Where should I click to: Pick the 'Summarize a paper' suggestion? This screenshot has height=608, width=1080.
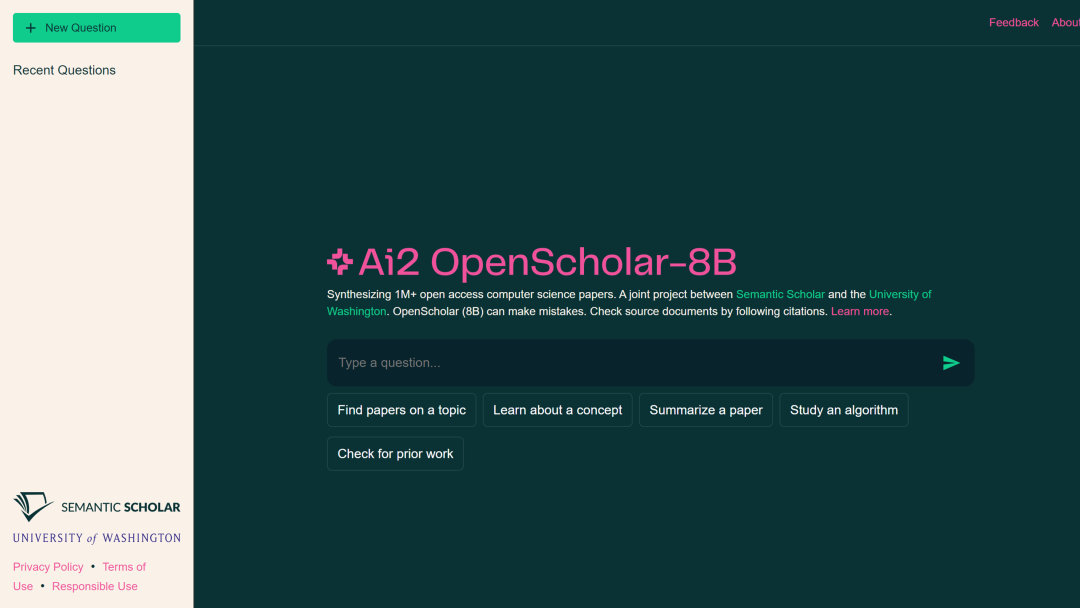(706, 410)
